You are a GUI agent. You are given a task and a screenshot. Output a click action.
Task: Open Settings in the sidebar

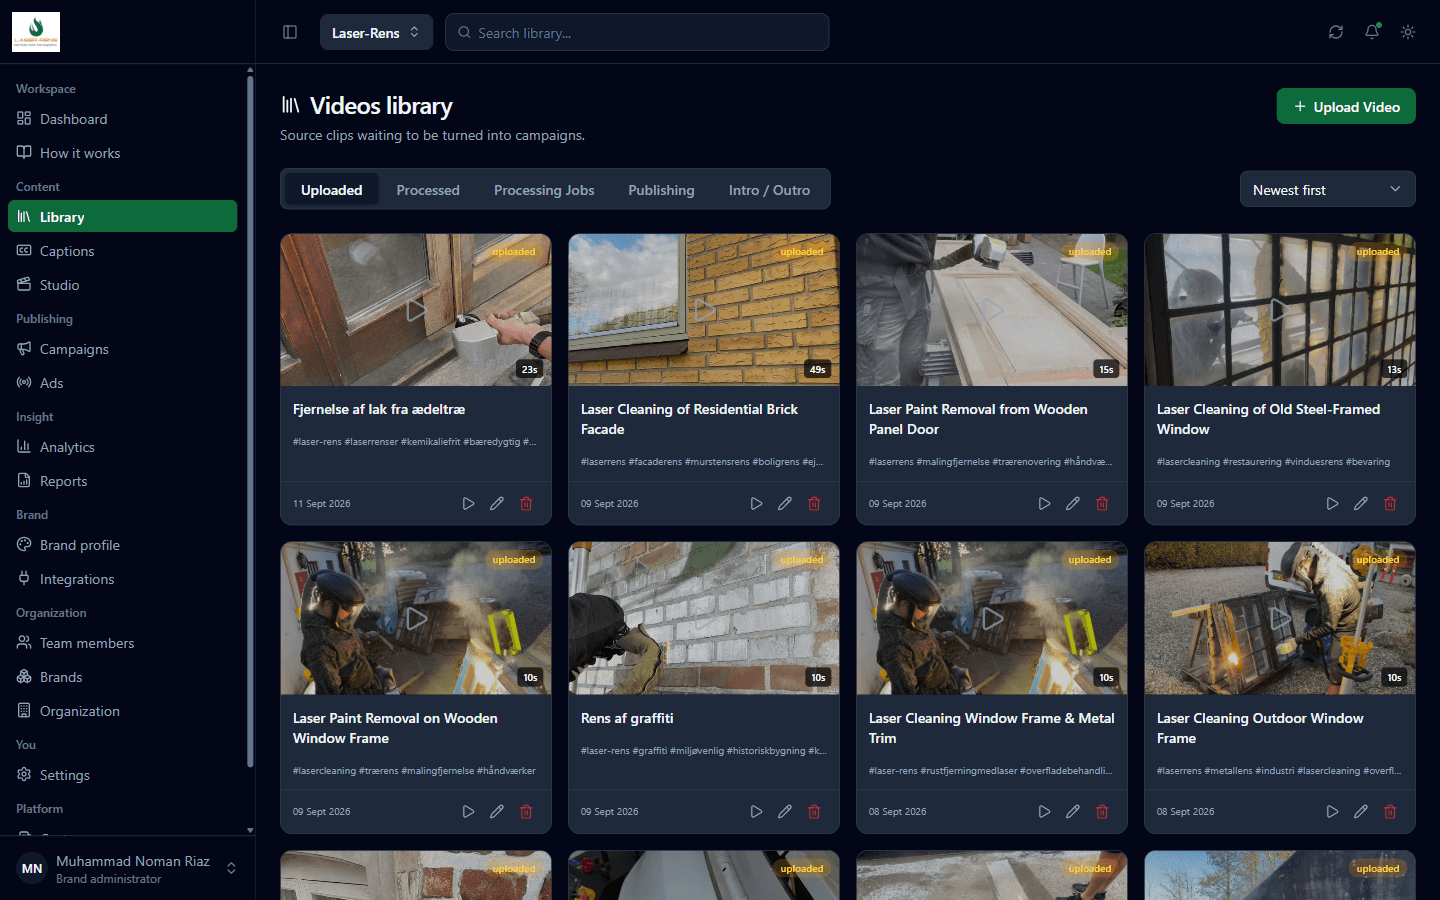(122, 775)
